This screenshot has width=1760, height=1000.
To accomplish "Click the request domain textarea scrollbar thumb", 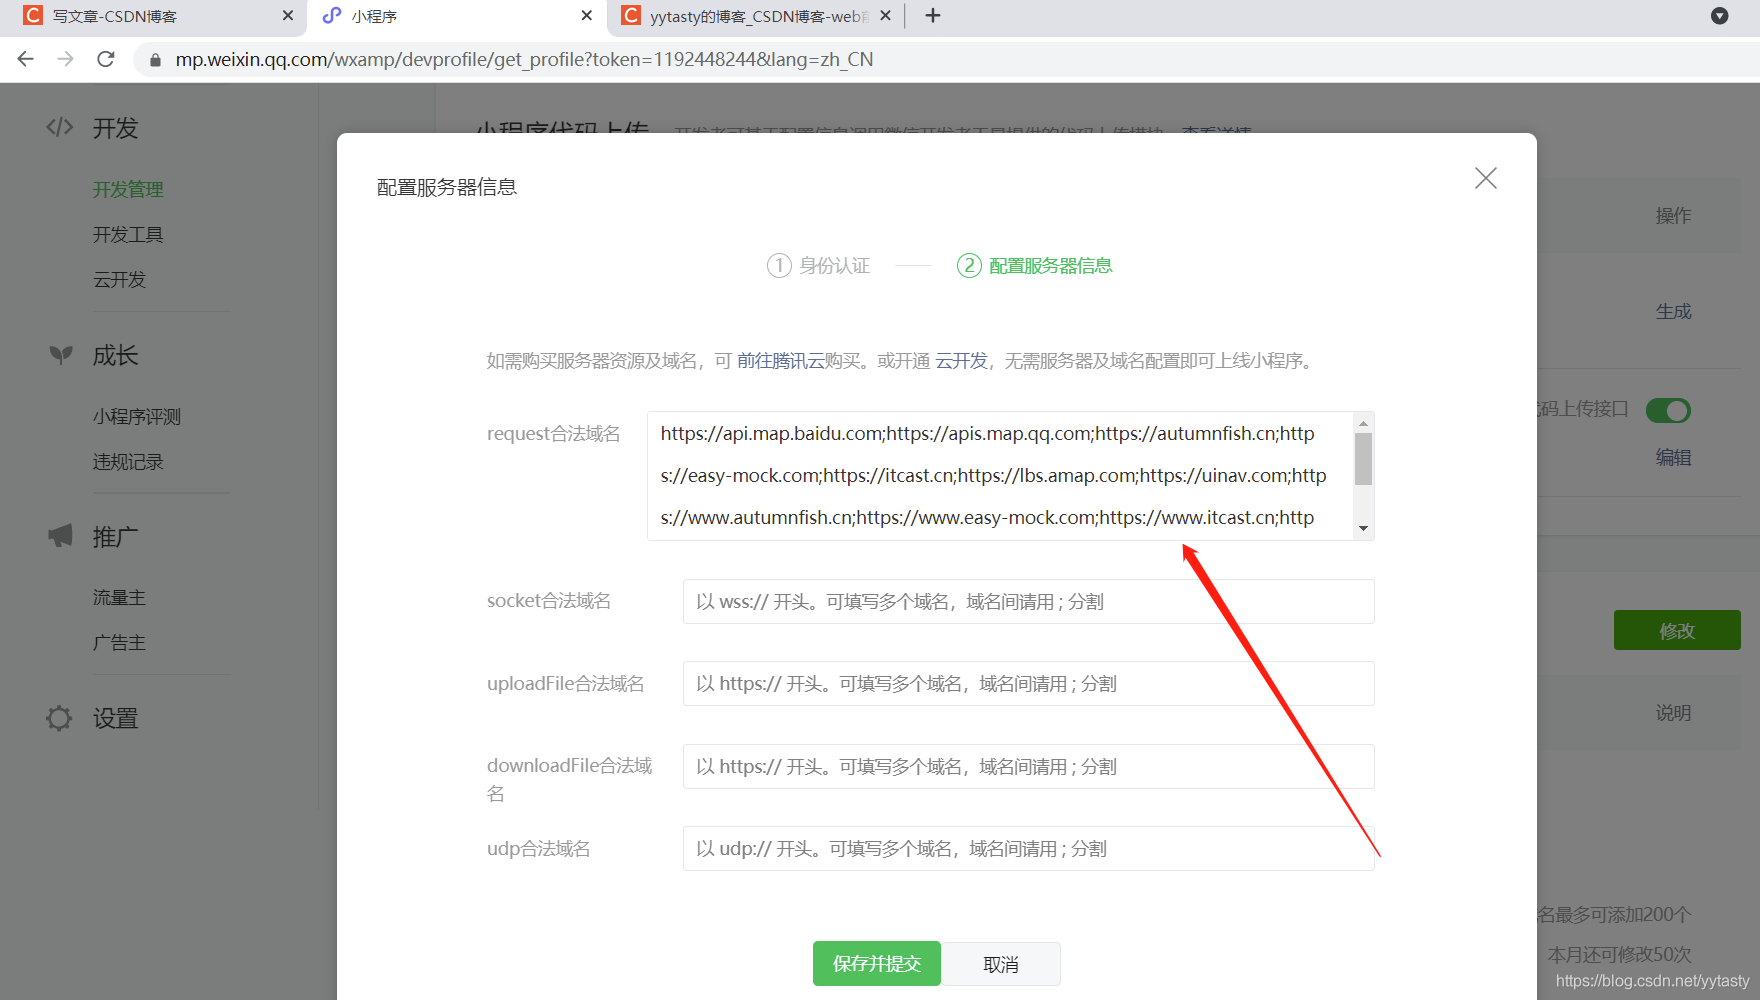I will tap(1363, 459).
